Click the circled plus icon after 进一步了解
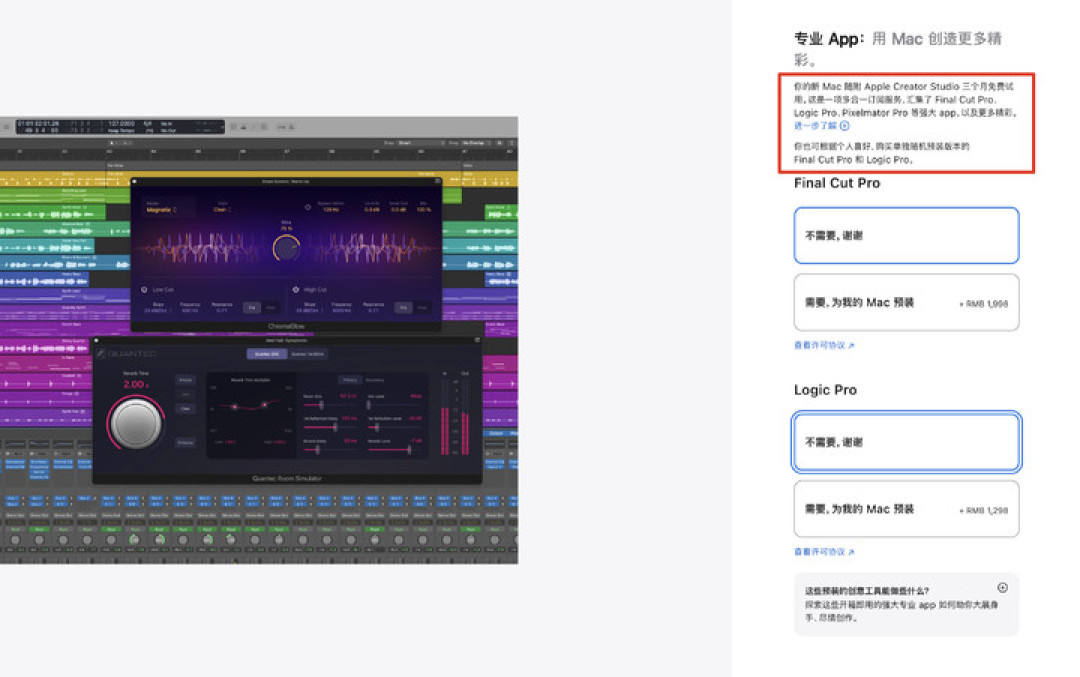The image size is (1080, 677). (x=844, y=126)
